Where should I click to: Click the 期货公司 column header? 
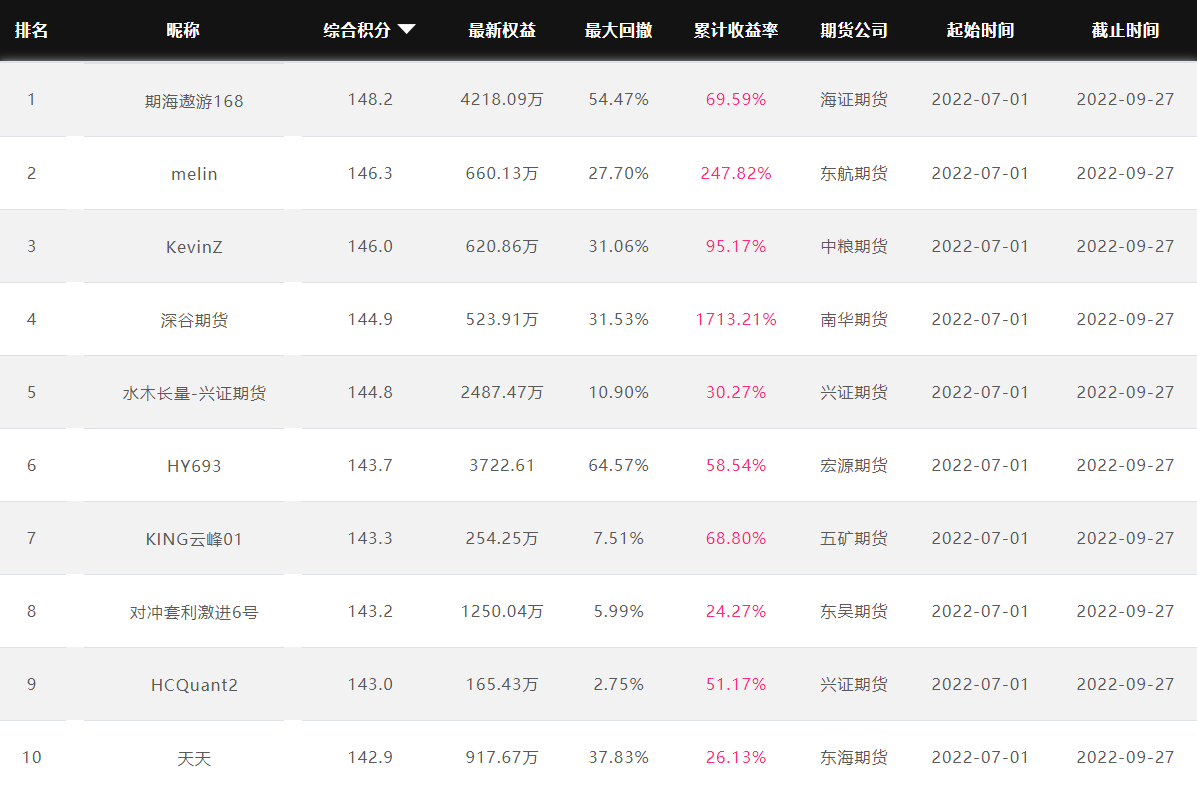[x=853, y=31]
